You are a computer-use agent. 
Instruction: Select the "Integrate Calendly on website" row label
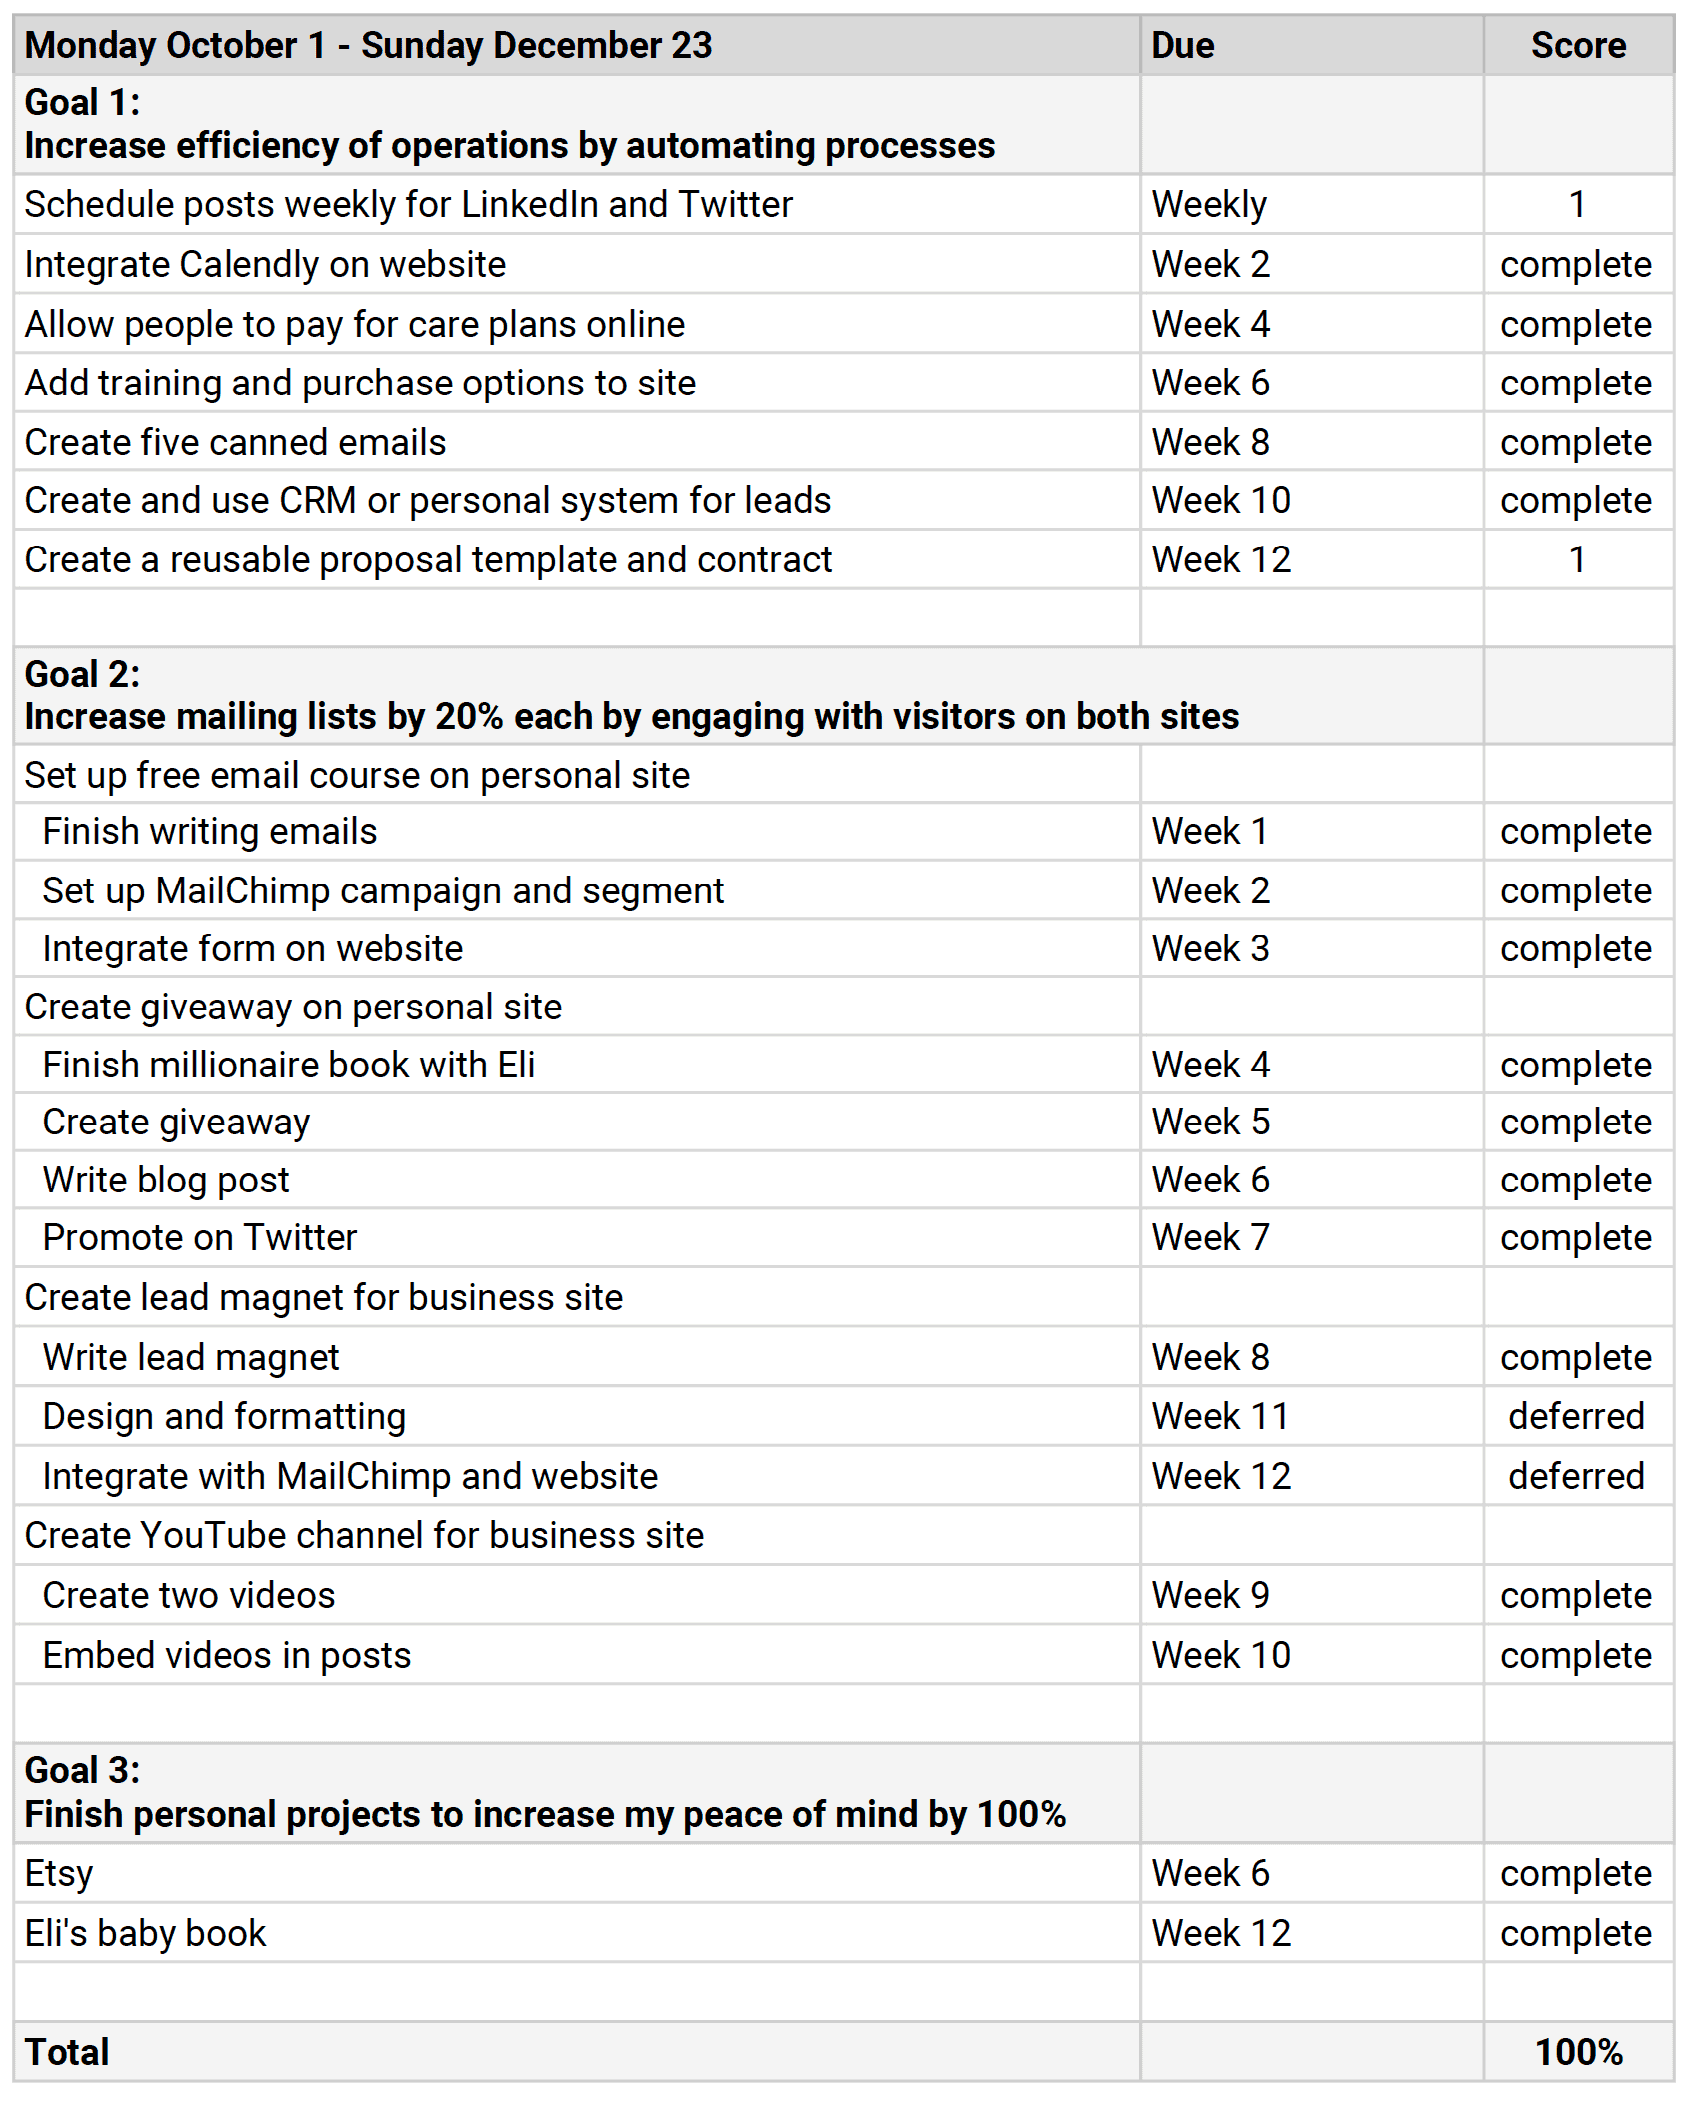coord(265,265)
